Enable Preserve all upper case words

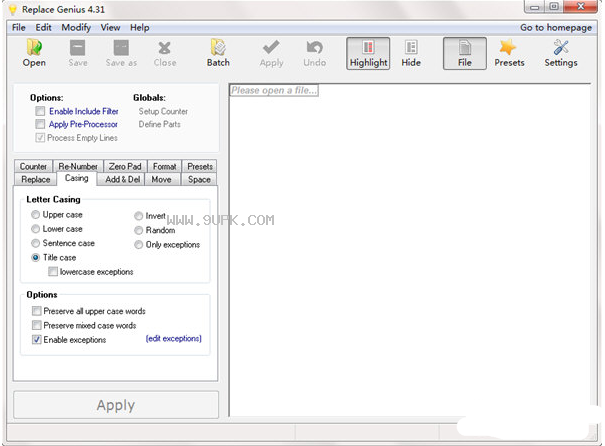(37, 311)
